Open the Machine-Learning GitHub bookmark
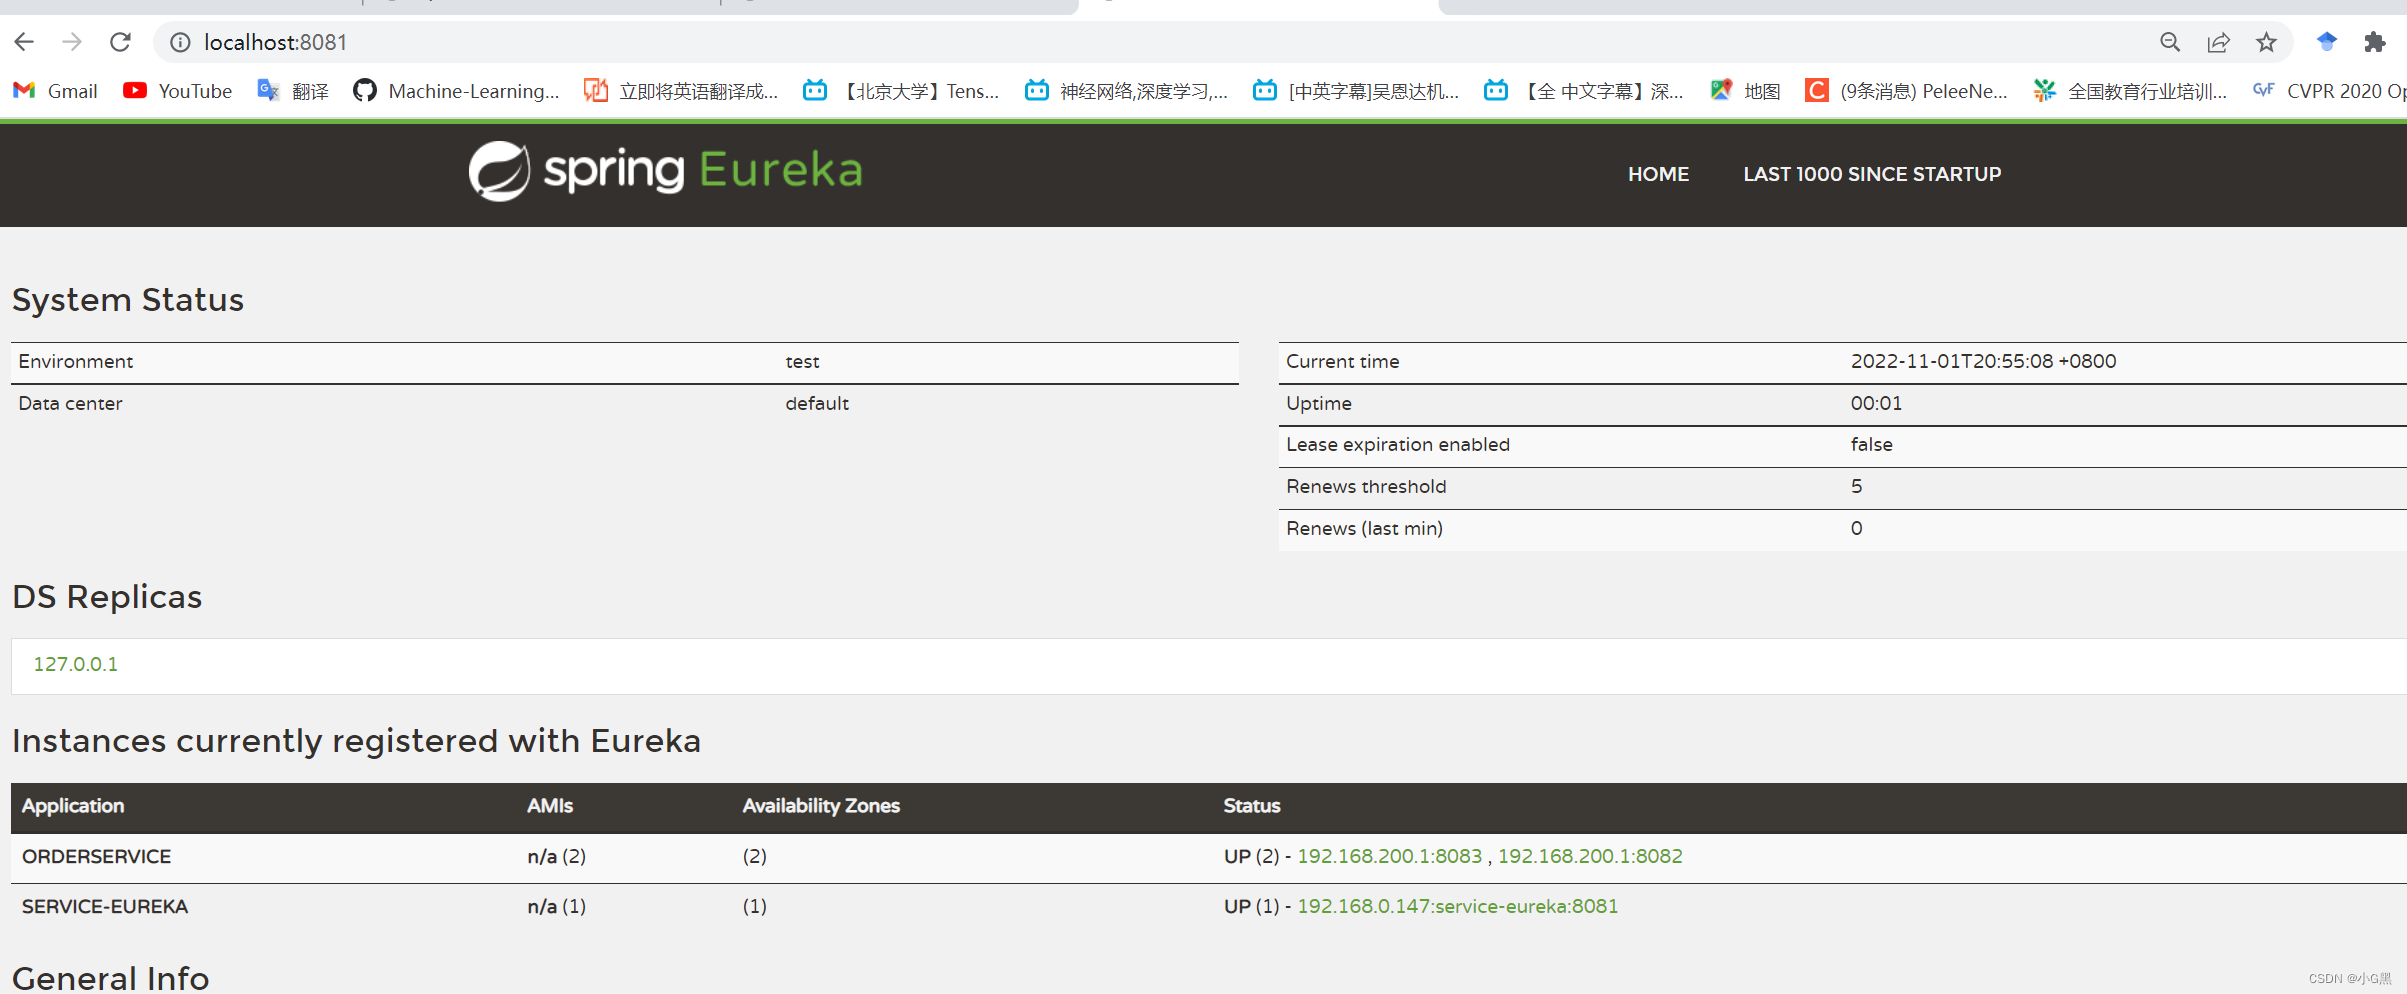The image size is (2407, 994). pyautogui.click(x=456, y=91)
